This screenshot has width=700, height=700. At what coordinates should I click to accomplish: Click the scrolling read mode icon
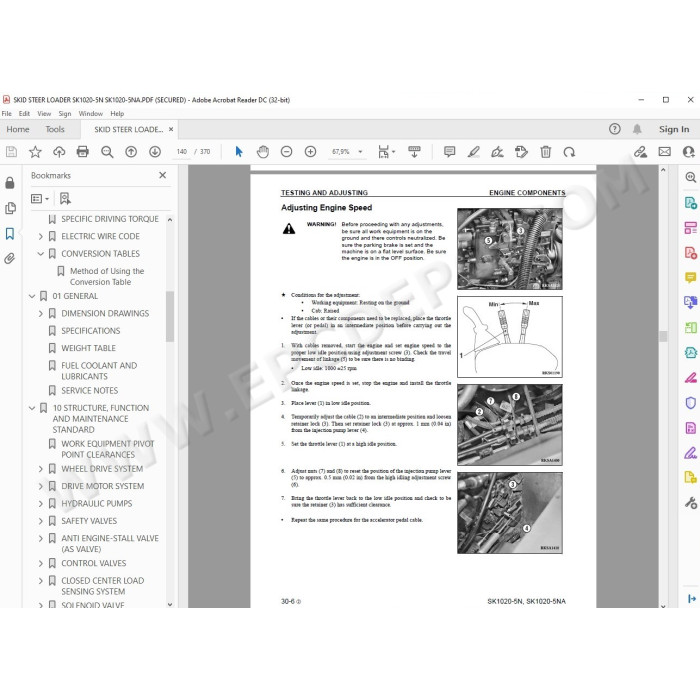414,152
